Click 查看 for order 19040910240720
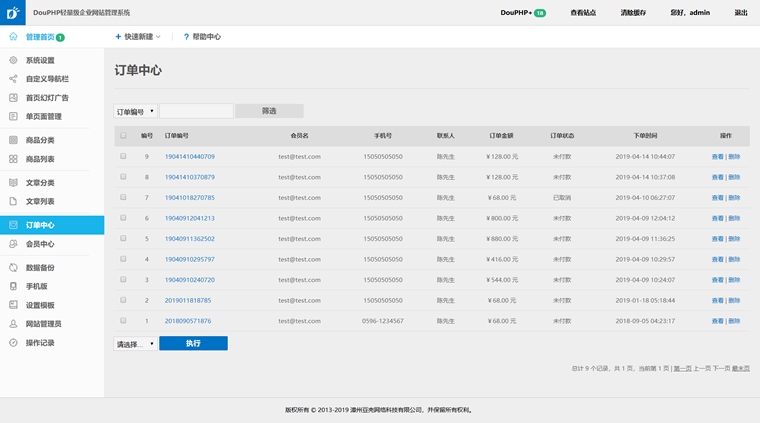 pos(717,280)
